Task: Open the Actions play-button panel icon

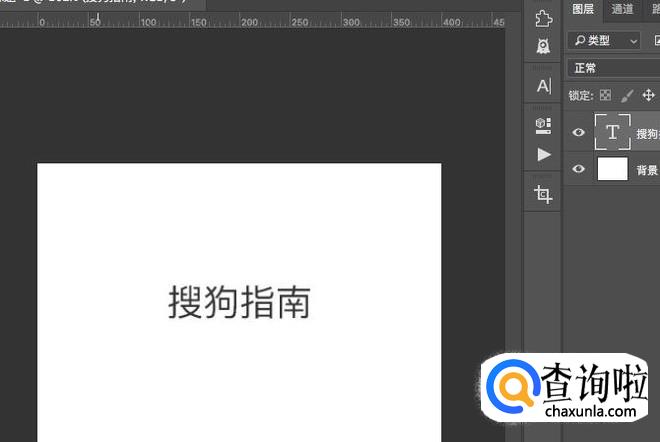Action: 544,154
